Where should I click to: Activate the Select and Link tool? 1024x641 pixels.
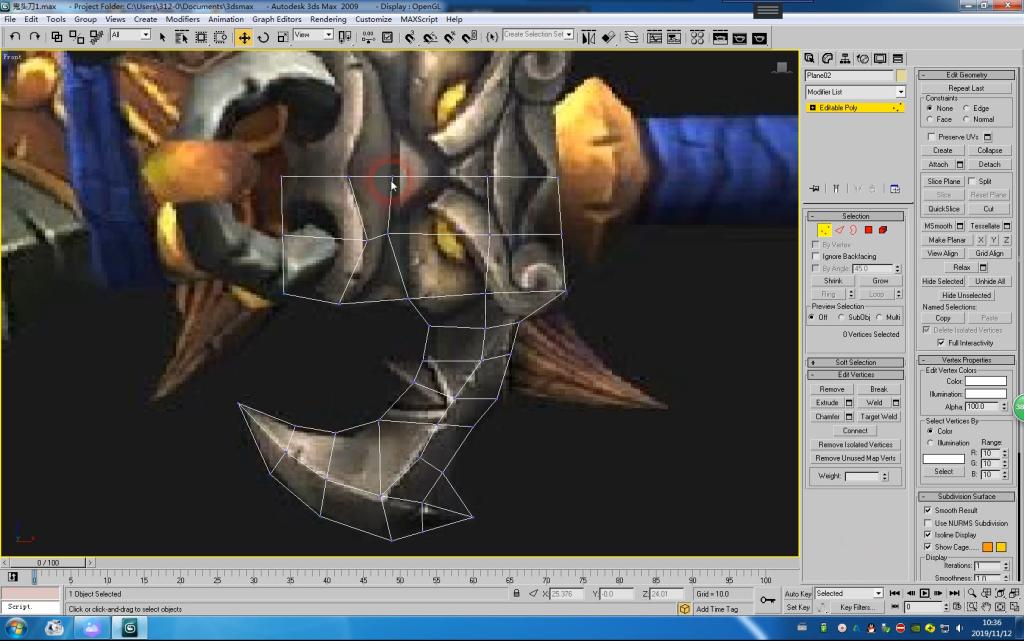[57, 37]
